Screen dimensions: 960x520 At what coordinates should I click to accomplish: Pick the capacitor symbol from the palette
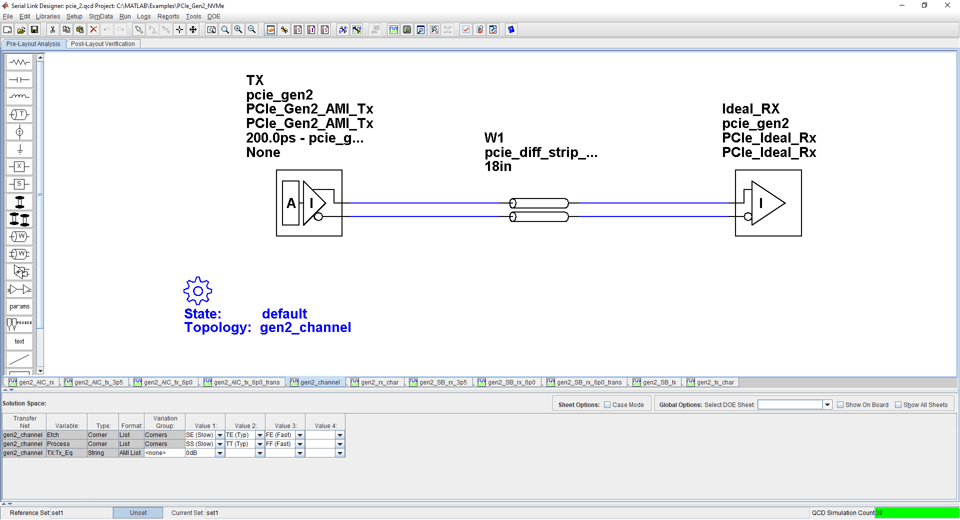tap(19, 79)
